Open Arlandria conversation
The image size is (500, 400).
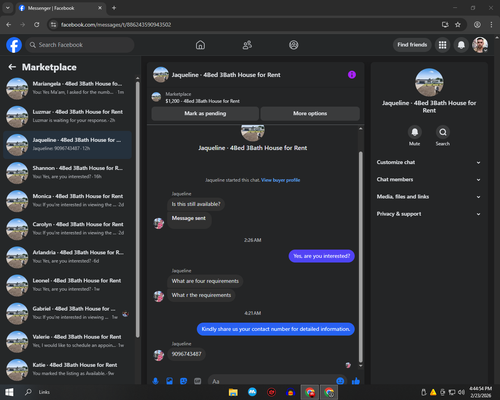(67, 257)
